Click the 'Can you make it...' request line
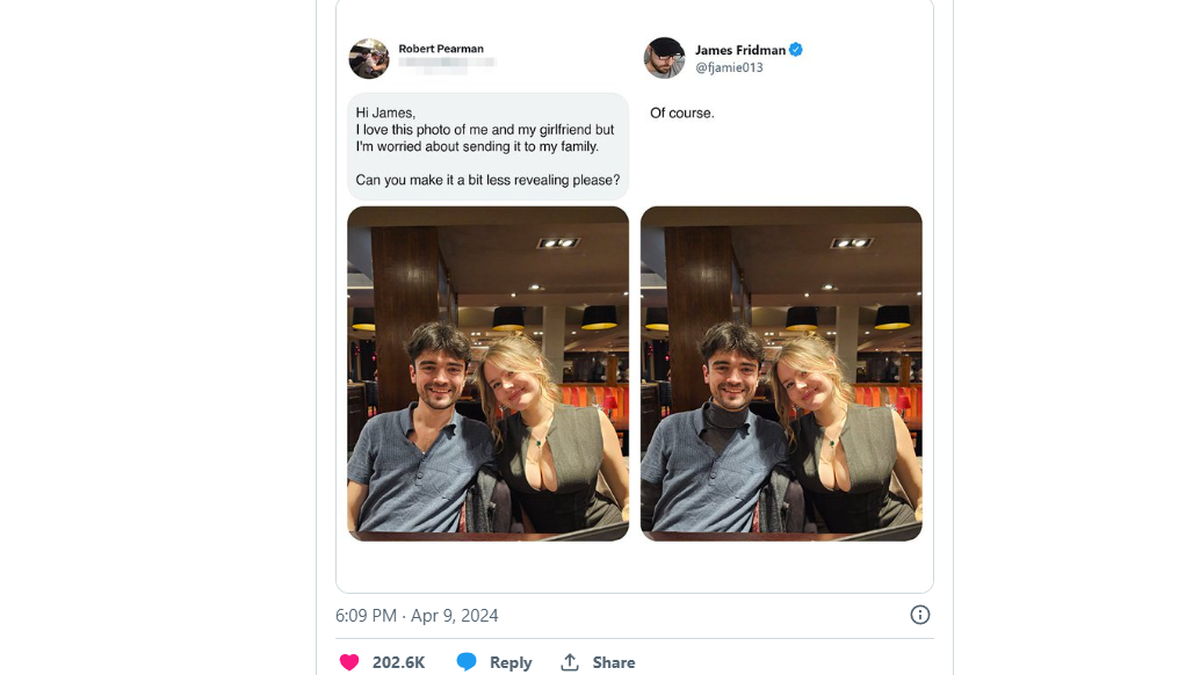 (487, 181)
